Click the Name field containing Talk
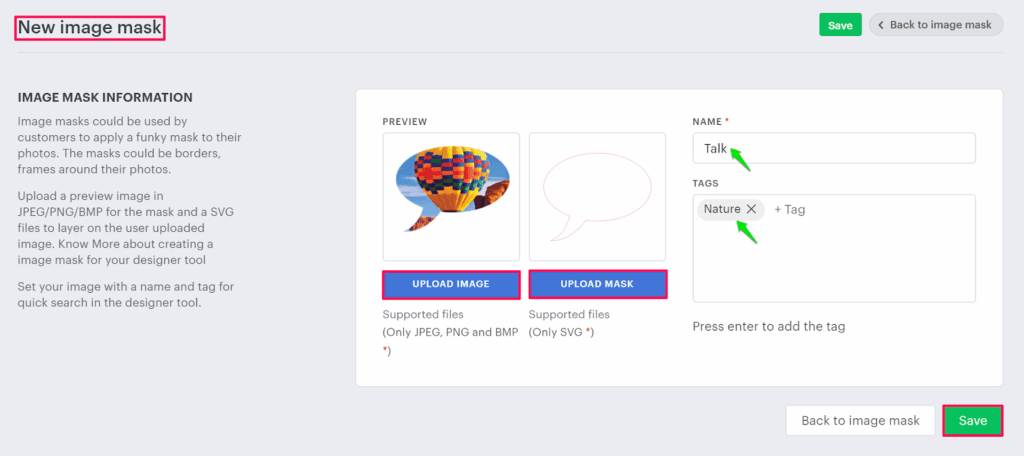Screen dimensions: 1024x456 833,148
